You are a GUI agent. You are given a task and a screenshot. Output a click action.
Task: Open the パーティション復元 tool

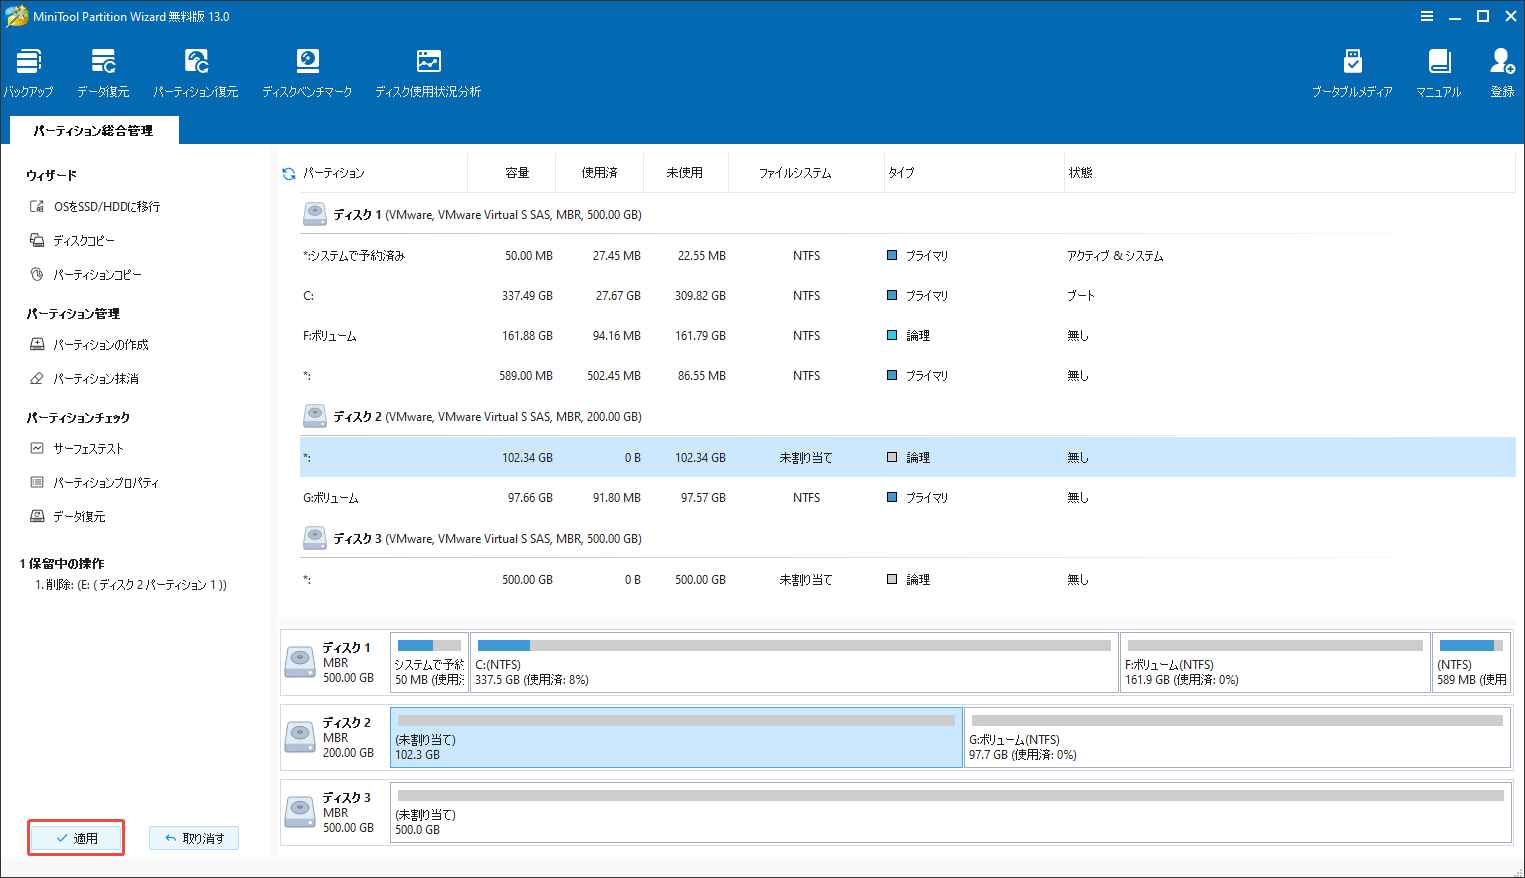(x=196, y=70)
